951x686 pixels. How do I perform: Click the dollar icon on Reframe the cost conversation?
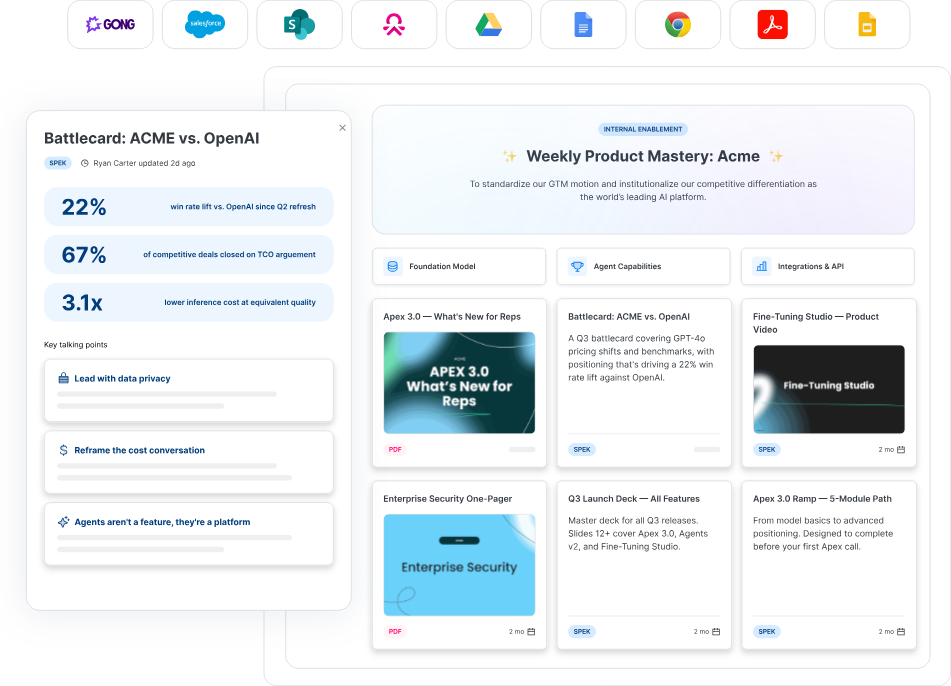coord(63,450)
